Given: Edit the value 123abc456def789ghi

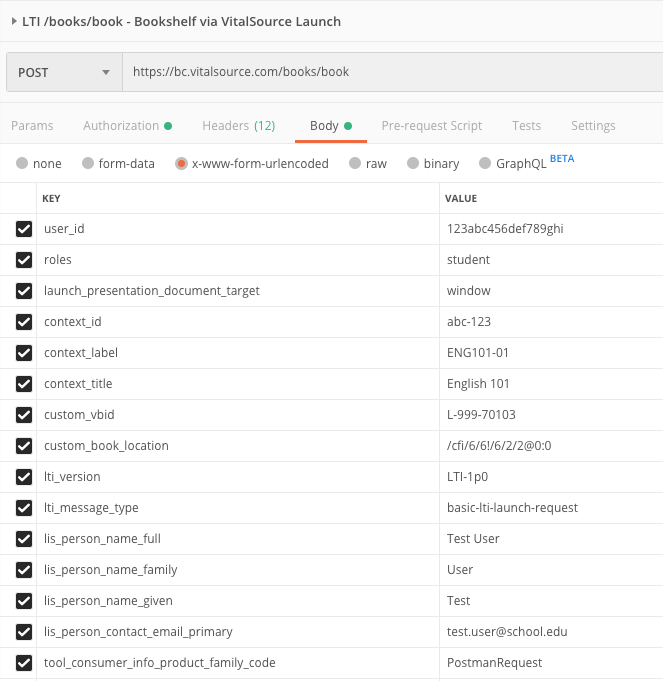Looking at the screenshot, I should coord(551,229).
